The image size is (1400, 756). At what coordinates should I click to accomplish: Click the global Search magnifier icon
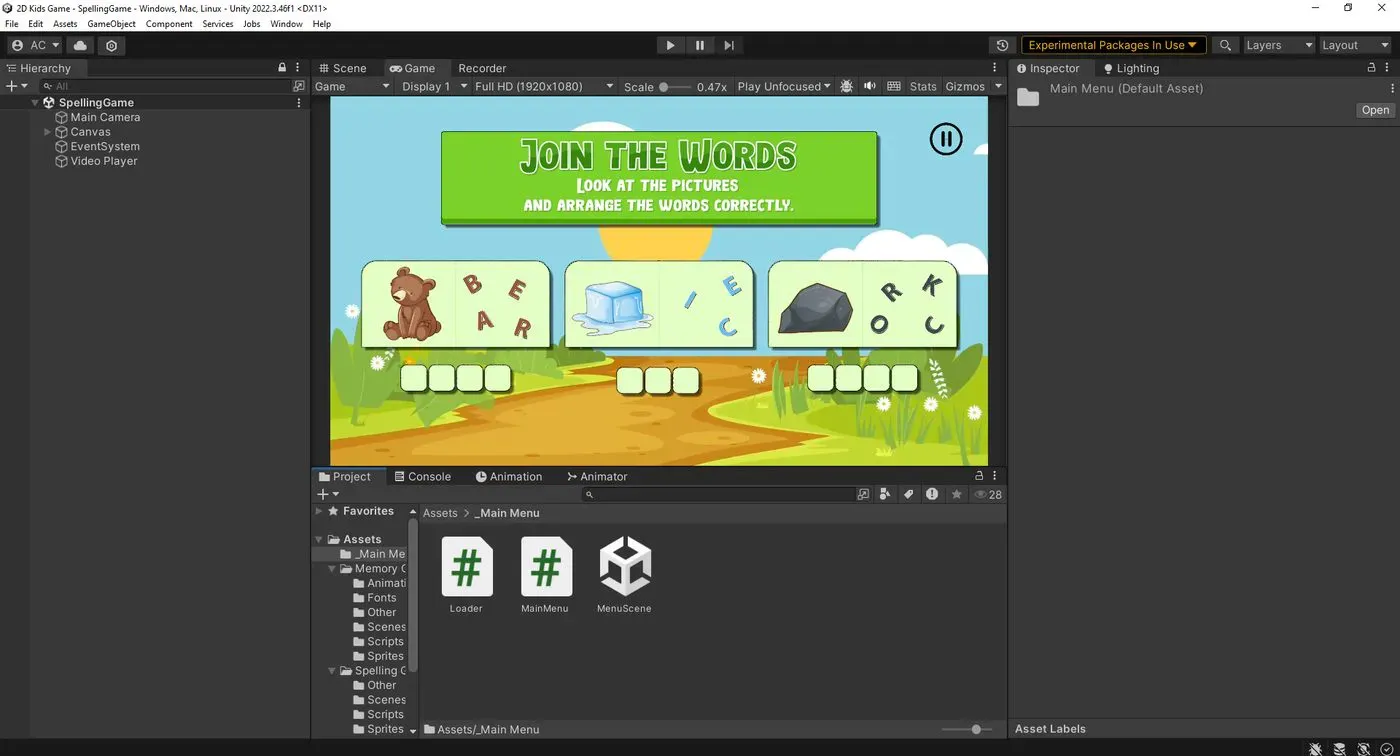click(1225, 45)
